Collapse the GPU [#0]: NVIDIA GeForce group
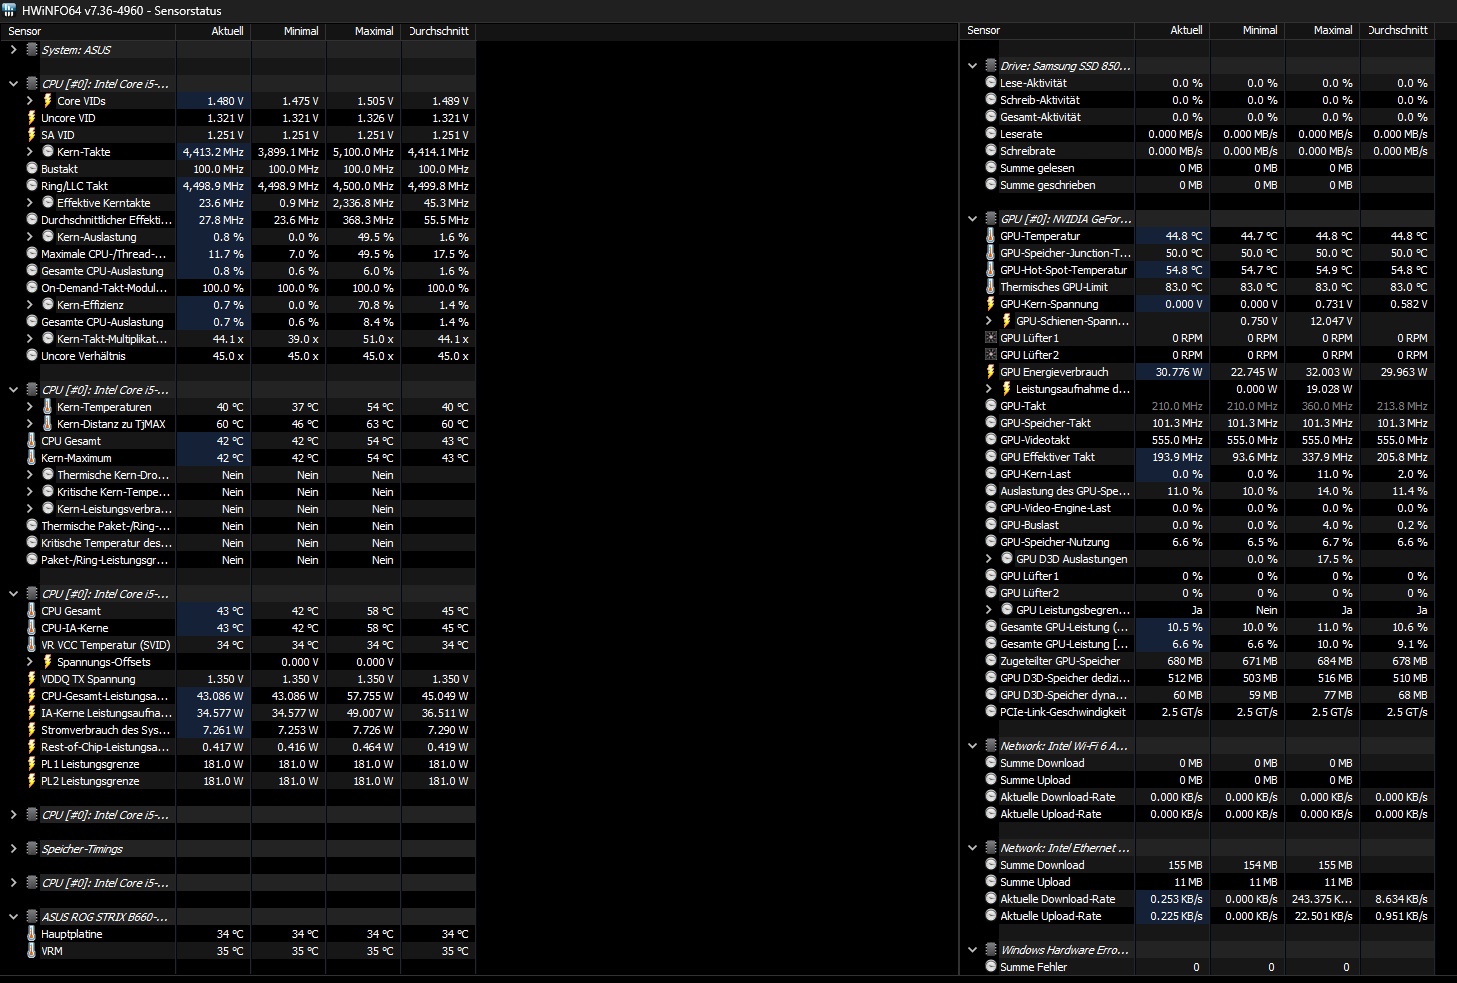Screen dimensions: 1457x983 (972, 219)
